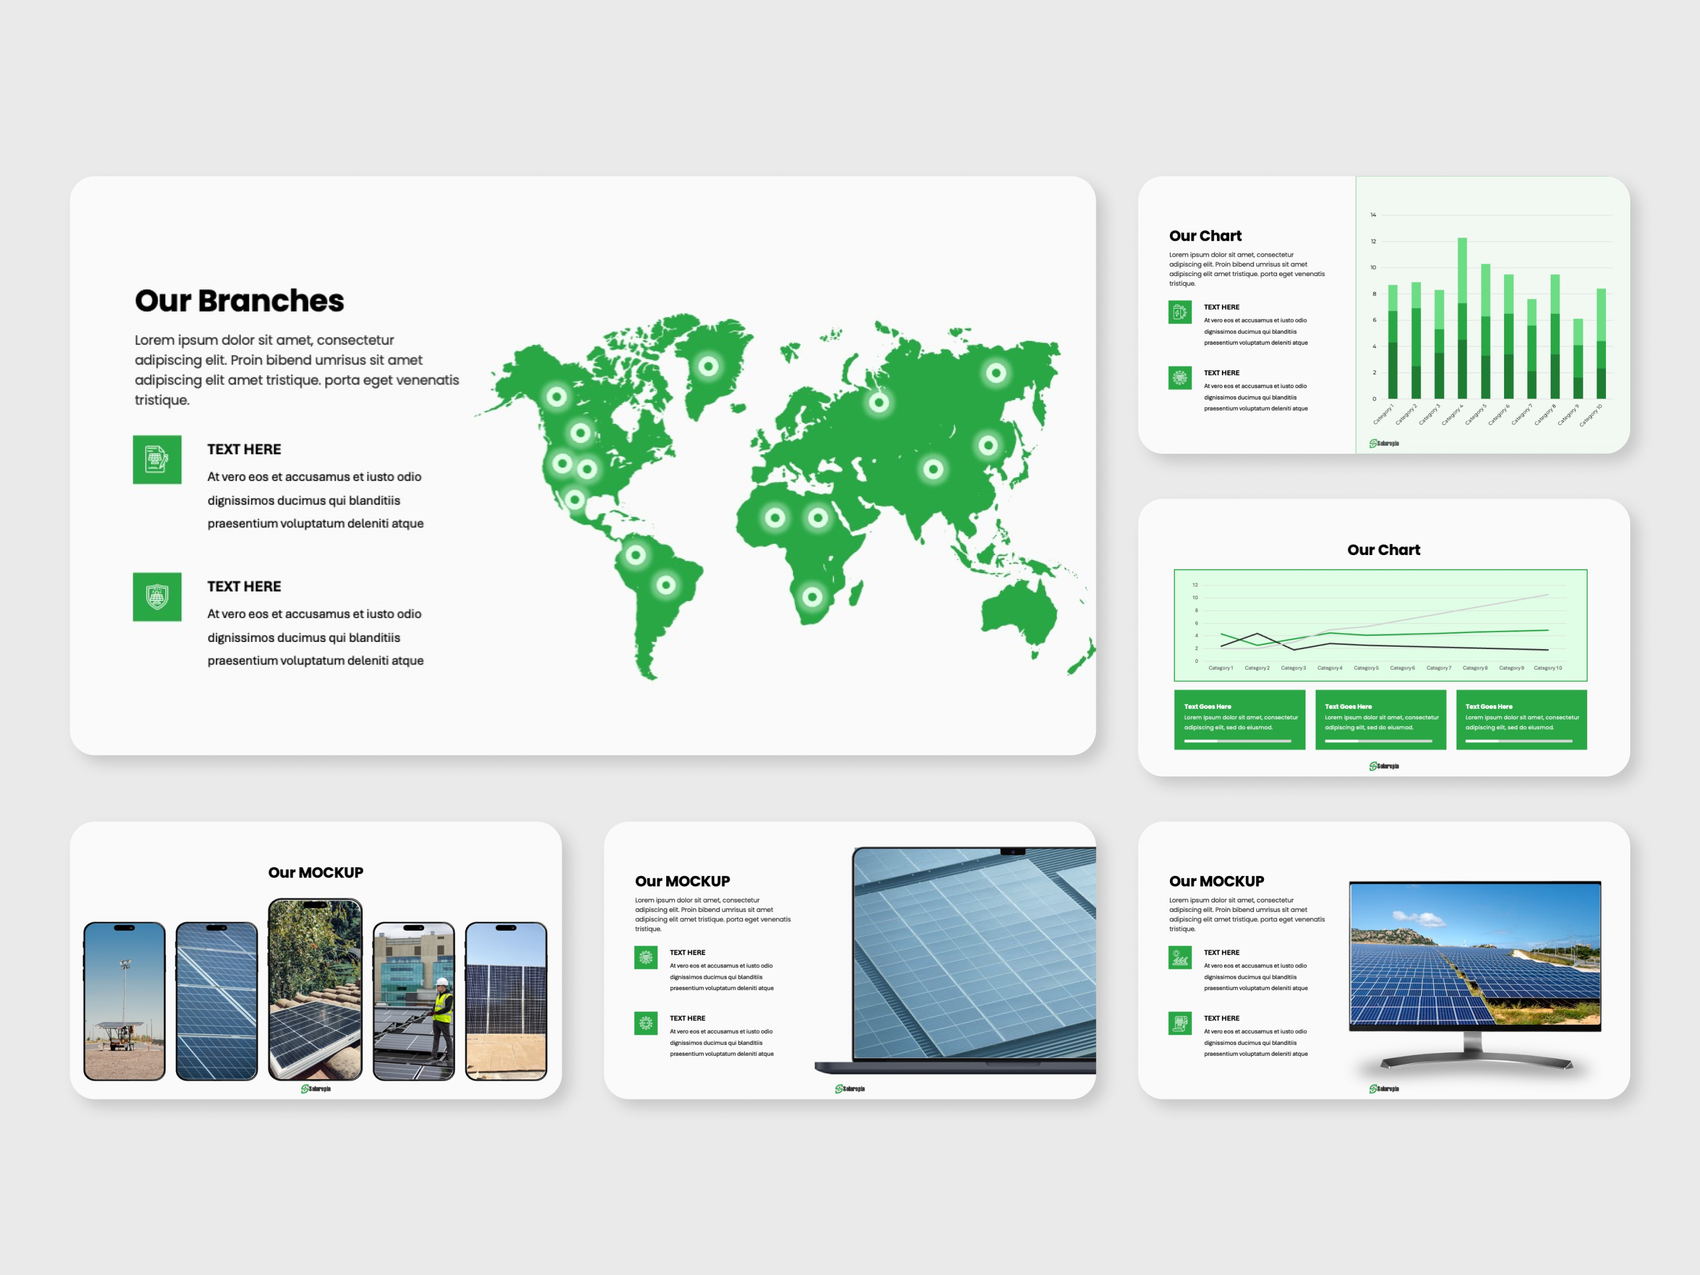Click the upper green icon in monitor mockup slide
This screenshot has height=1275, width=1700.
click(1180, 958)
